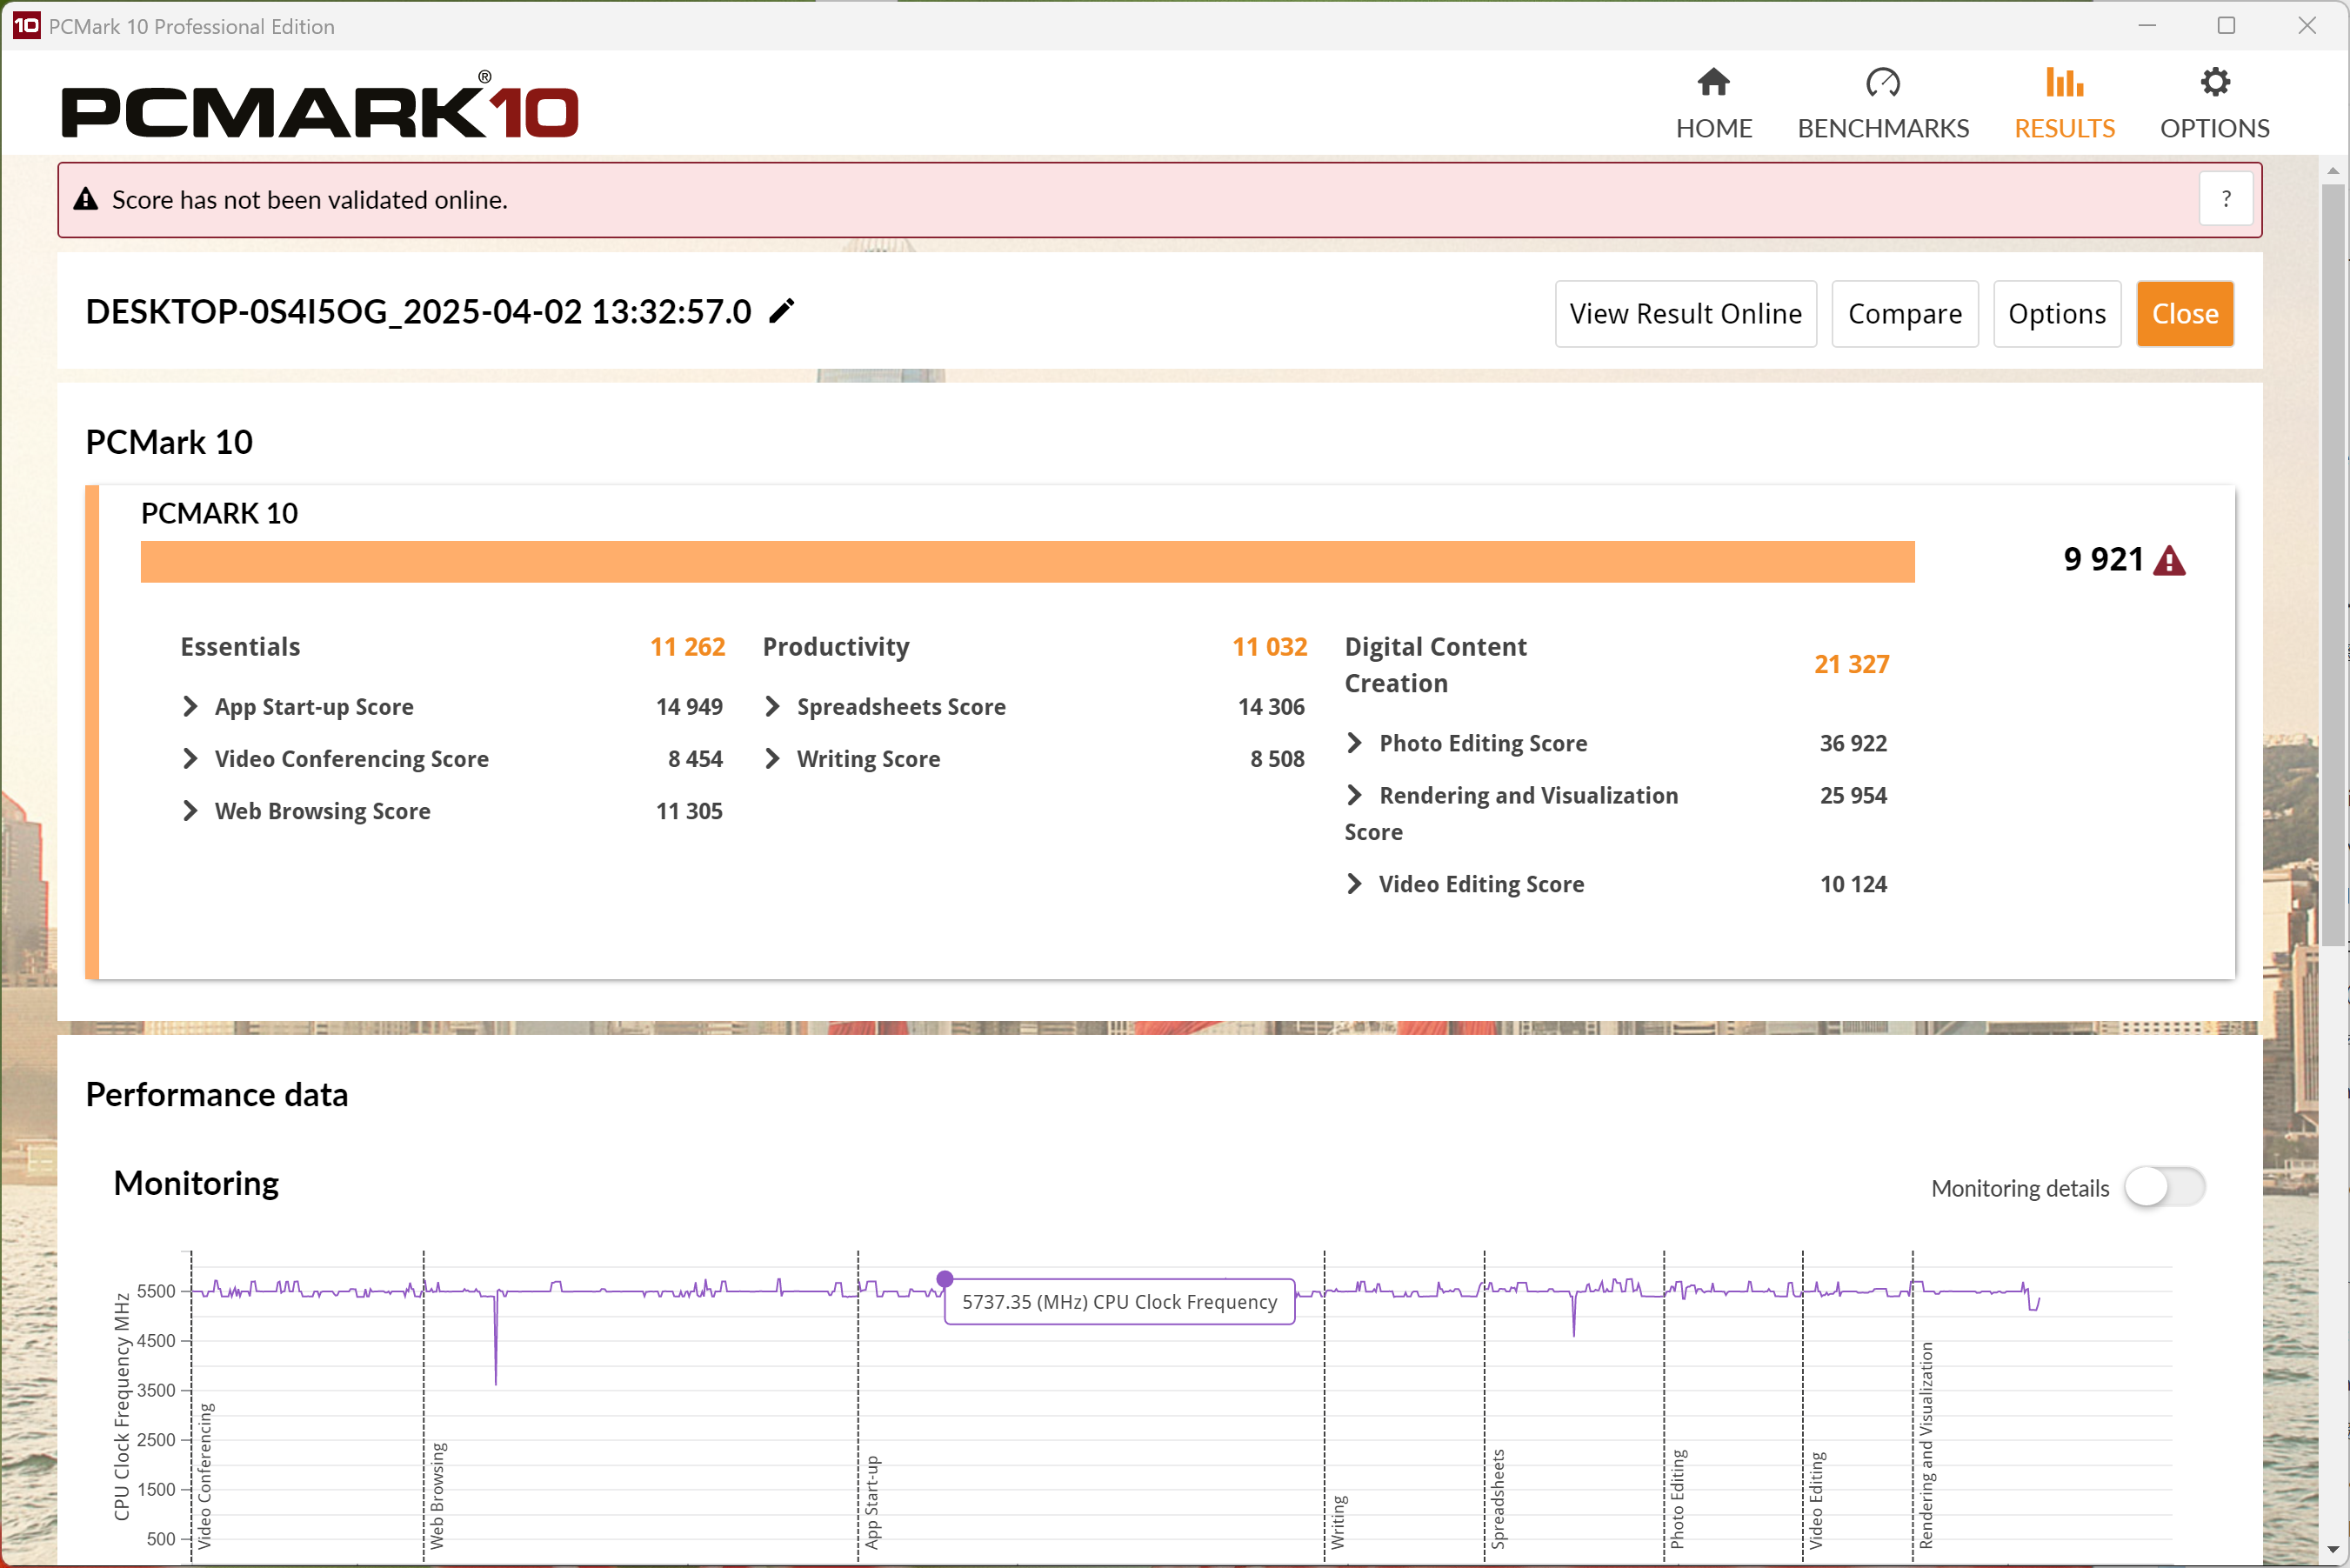Click the purple data point on CPU graph
The image size is (2350, 1568).
944,1278
